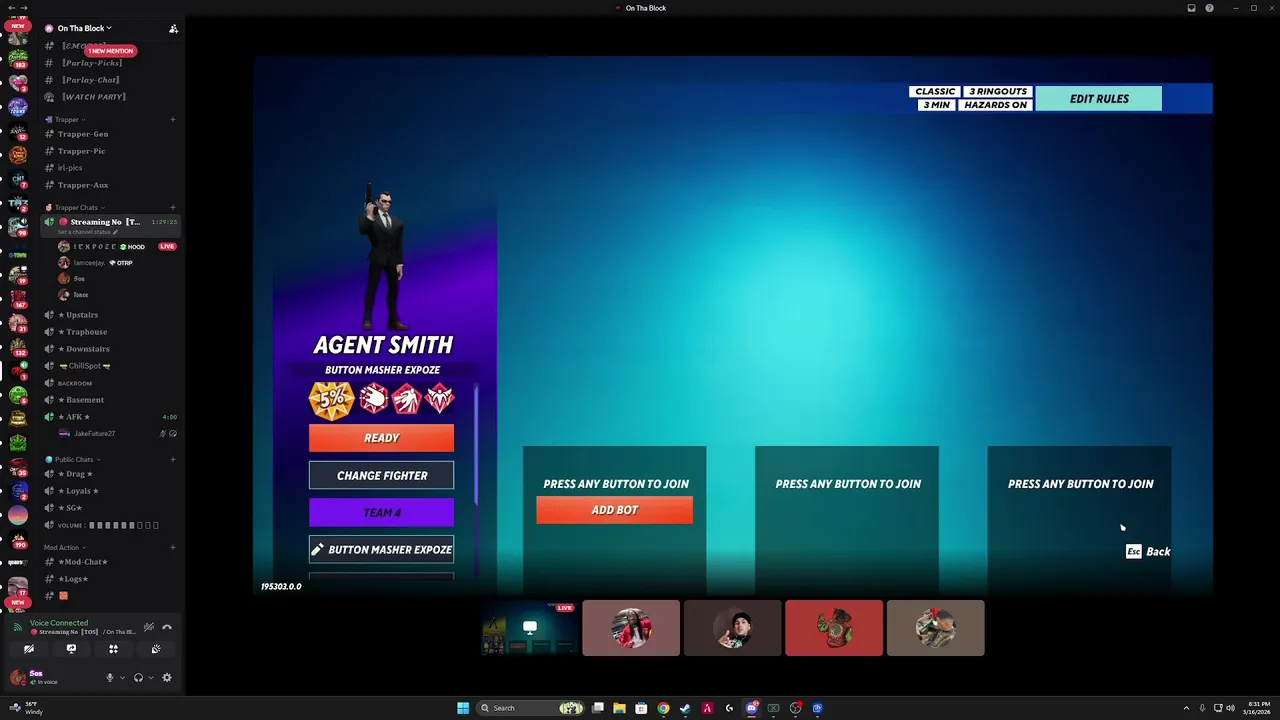Select the participant tile with red-jacket avatar
The image size is (1280, 720).
pyautogui.click(x=631, y=628)
